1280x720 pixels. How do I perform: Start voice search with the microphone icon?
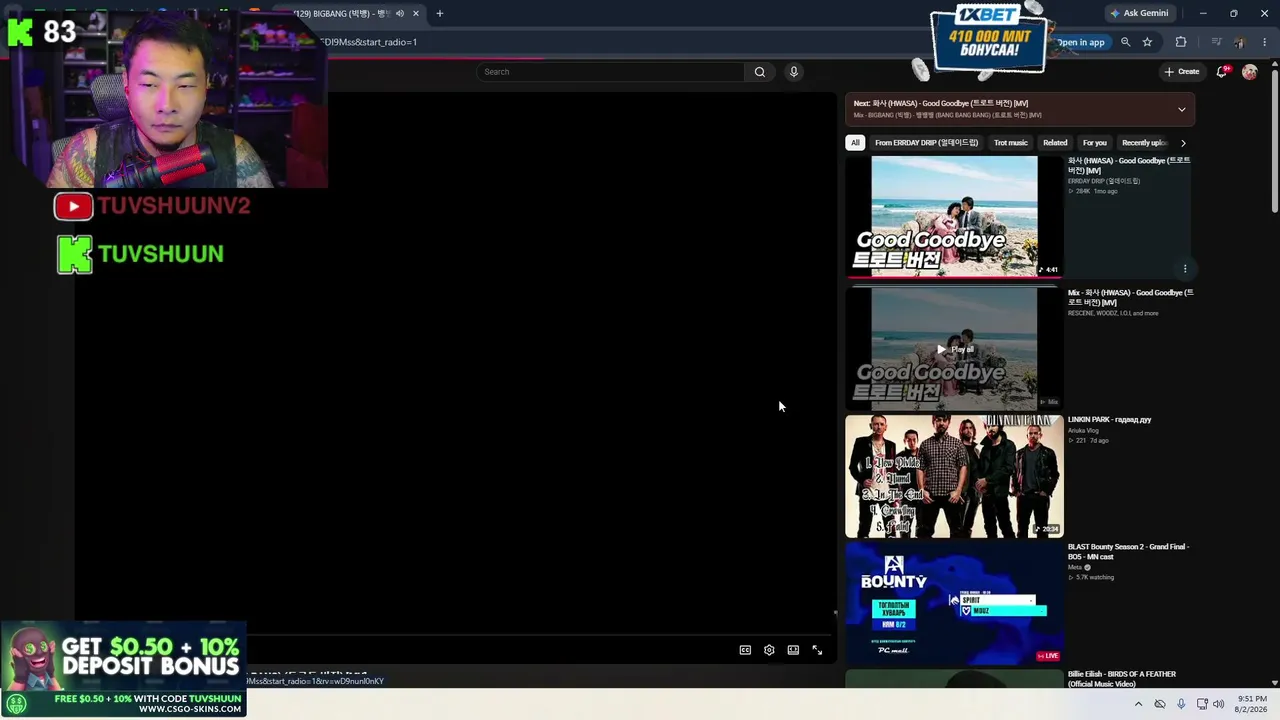794,72
